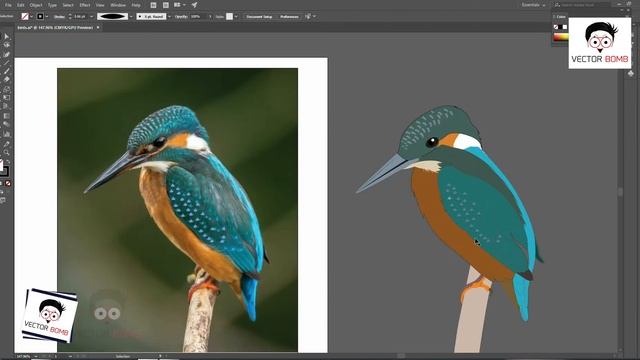Open the Effect menu
Screen dimensions: 640x360
click(84, 5)
